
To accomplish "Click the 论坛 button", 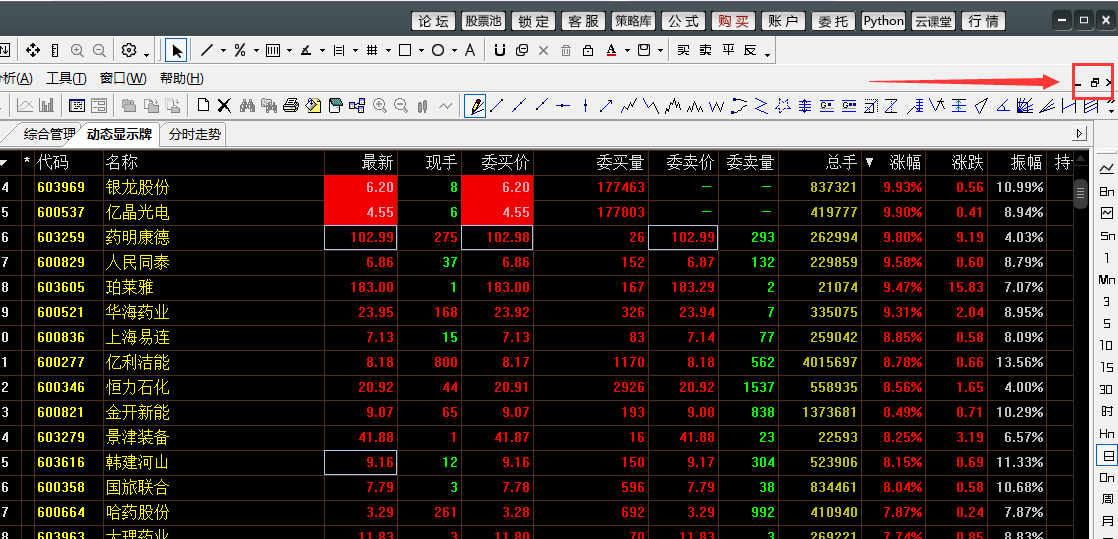I will click(434, 21).
